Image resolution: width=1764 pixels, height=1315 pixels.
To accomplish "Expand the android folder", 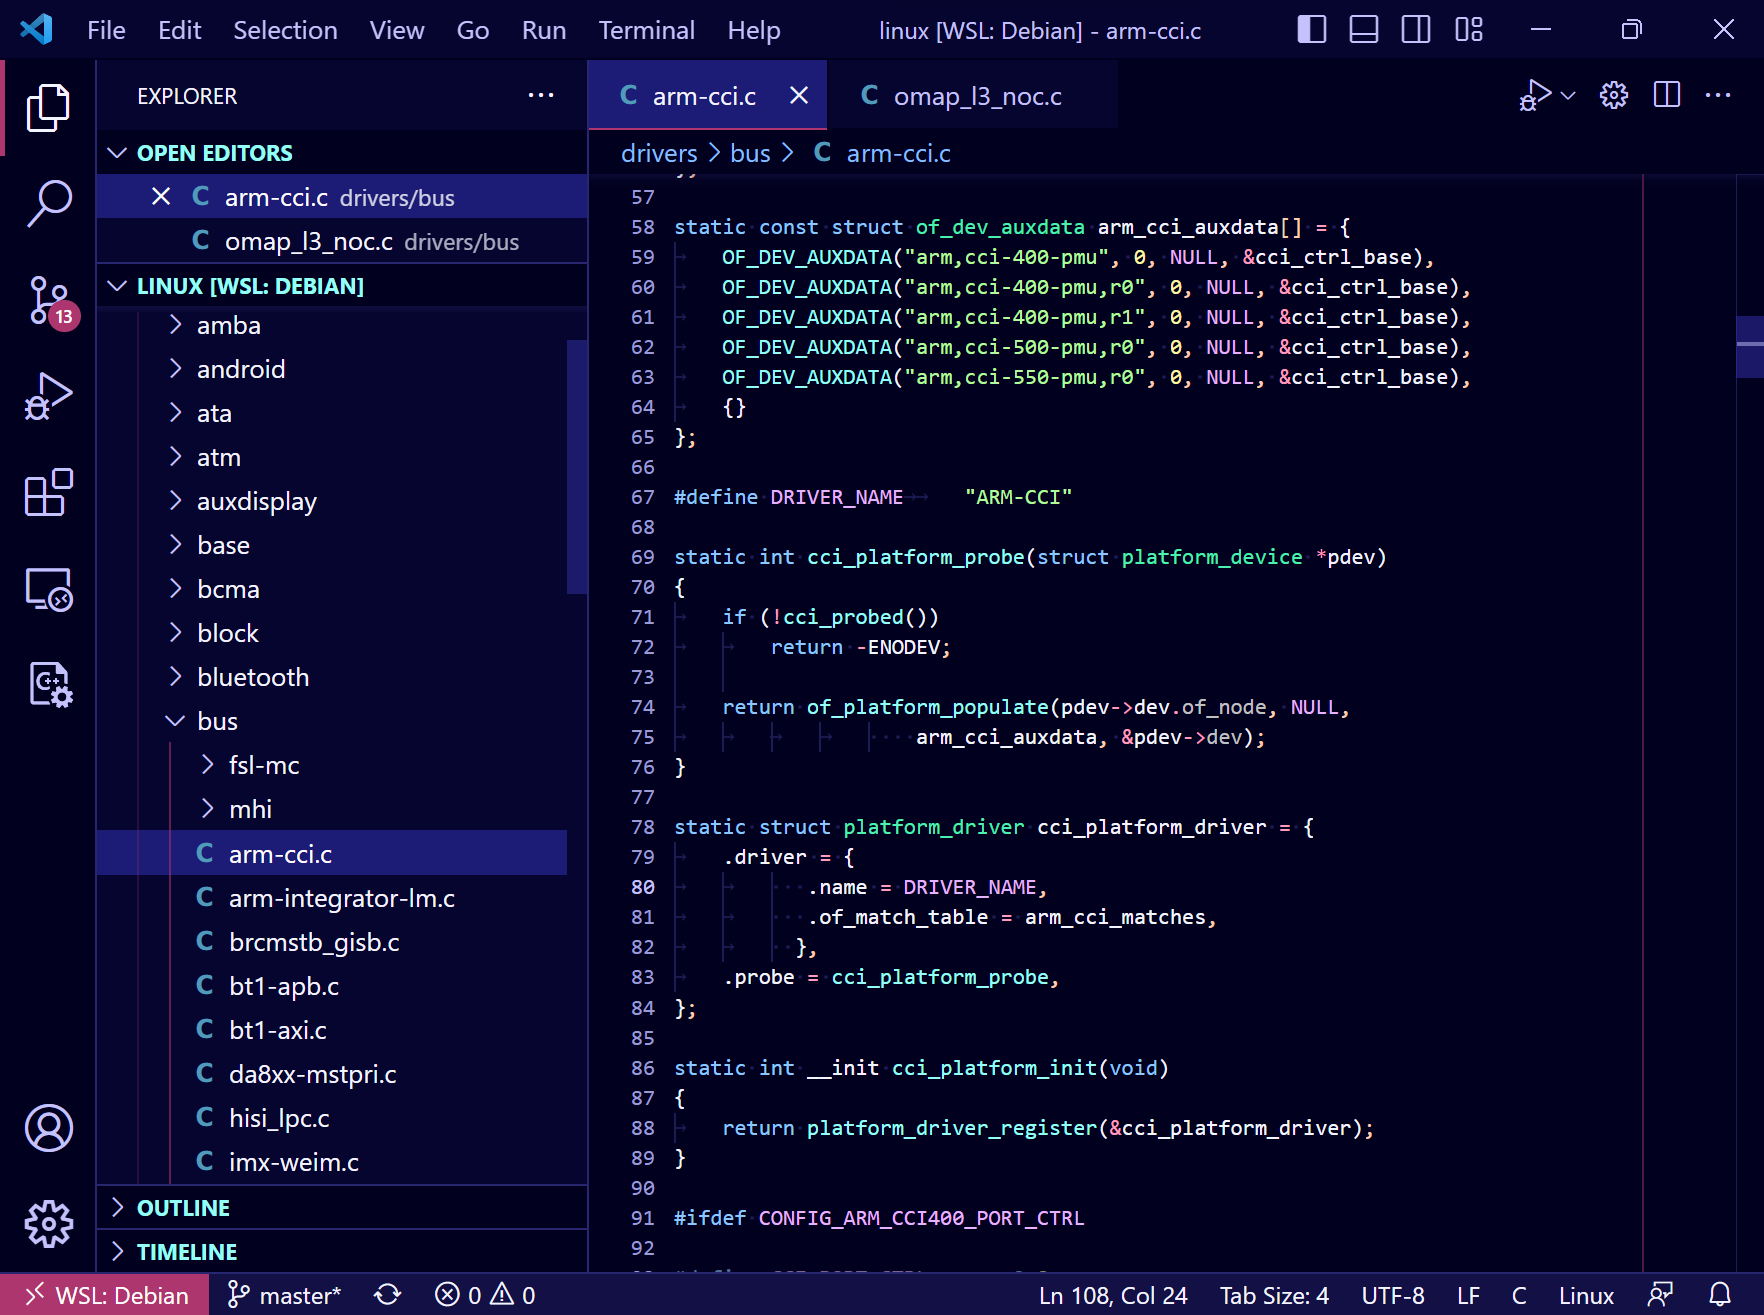I will click(x=332, y=369).
